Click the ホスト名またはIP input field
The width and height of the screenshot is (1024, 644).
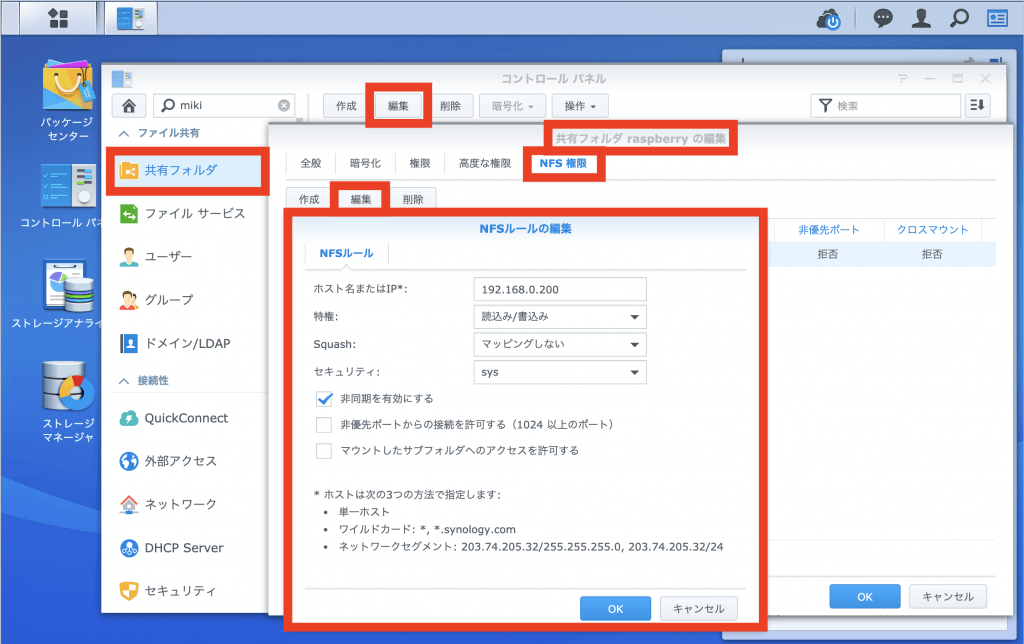[x=559, y=289]
